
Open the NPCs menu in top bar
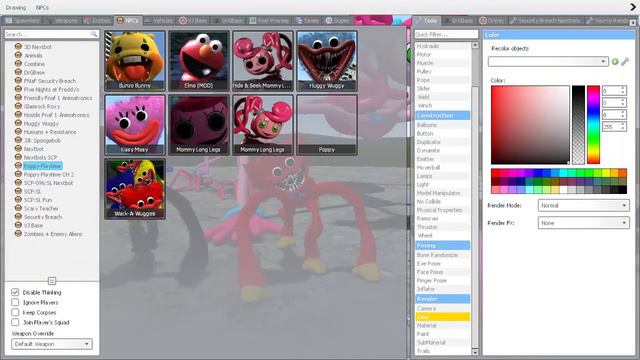coord(42,7)
